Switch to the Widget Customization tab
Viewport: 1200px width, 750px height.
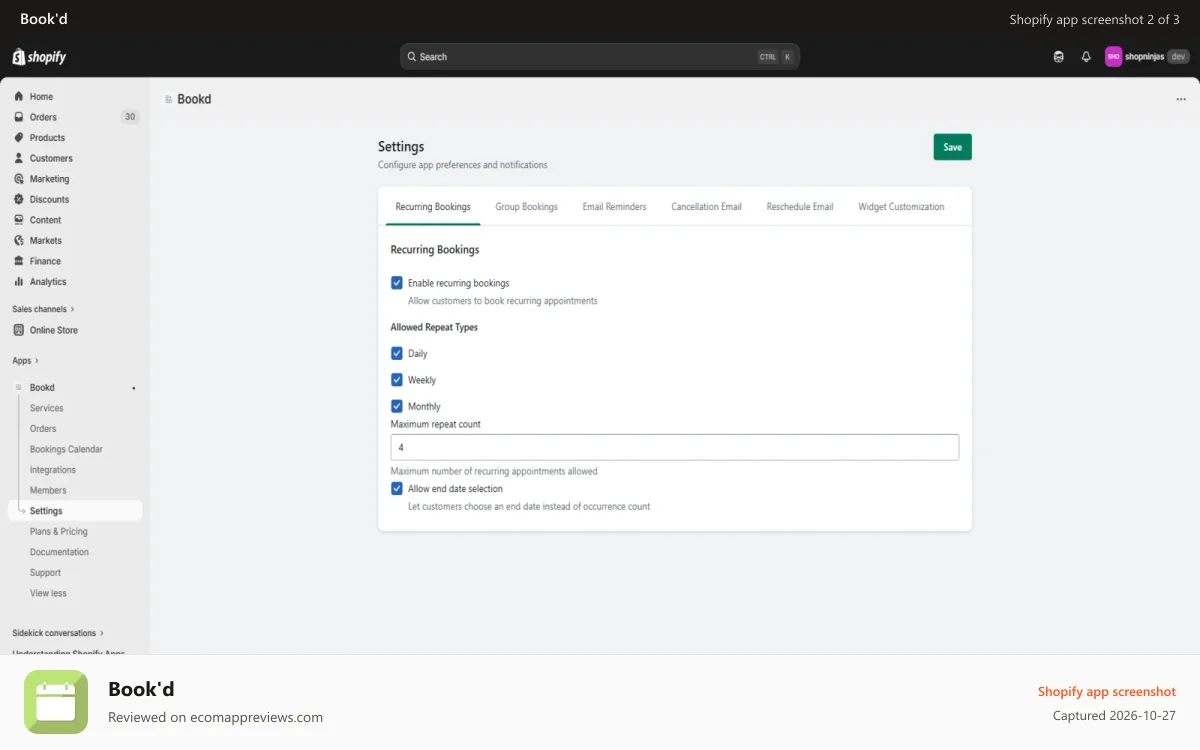coord(901,207)
